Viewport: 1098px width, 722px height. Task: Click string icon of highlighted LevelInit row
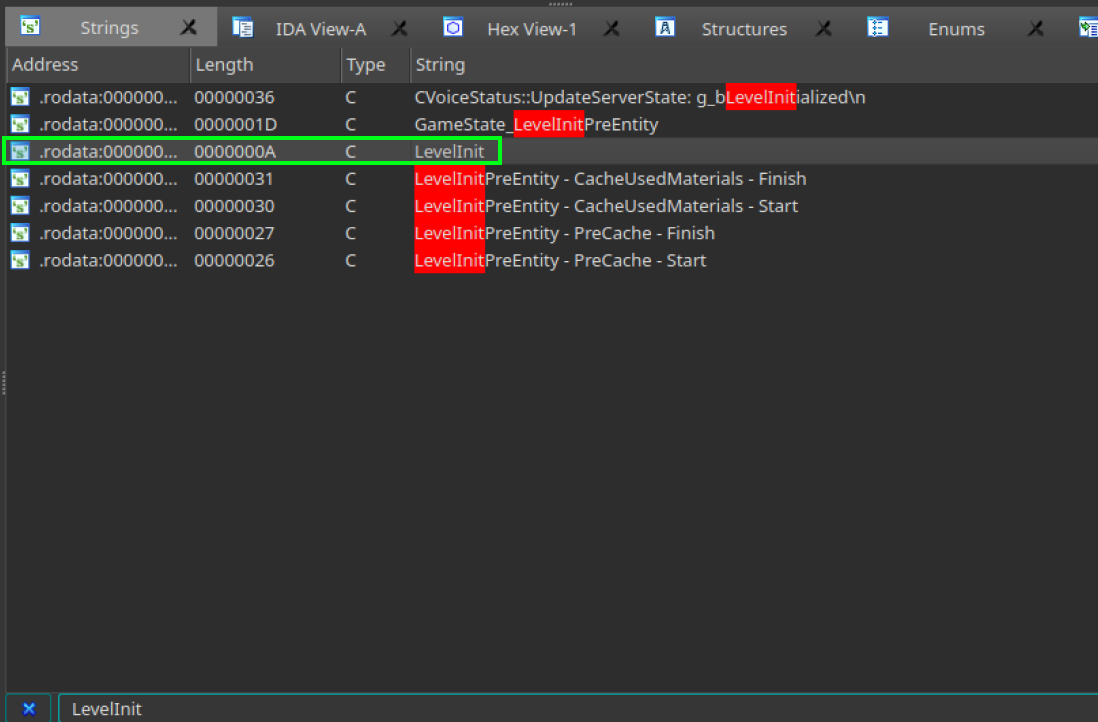(x=20, y=152)
